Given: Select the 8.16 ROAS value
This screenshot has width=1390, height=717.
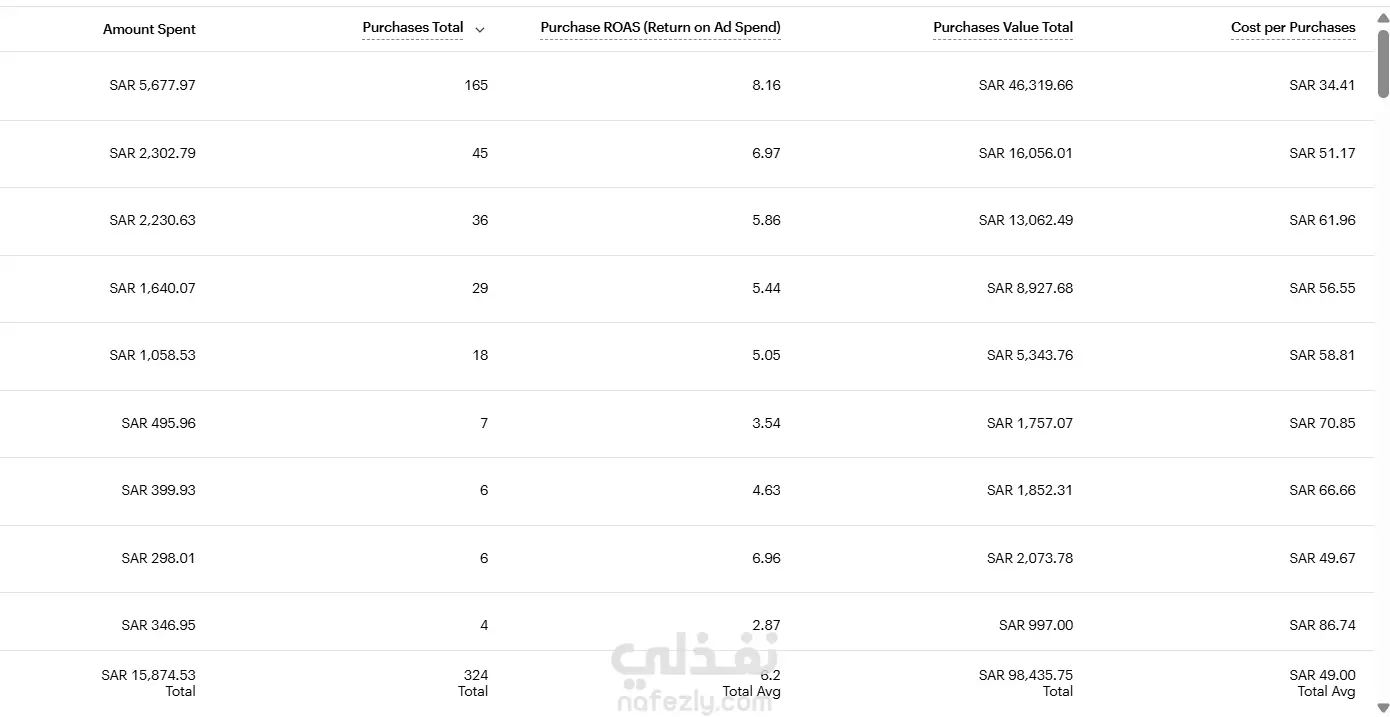Looking at the screenshot, I should coord(766,85).
